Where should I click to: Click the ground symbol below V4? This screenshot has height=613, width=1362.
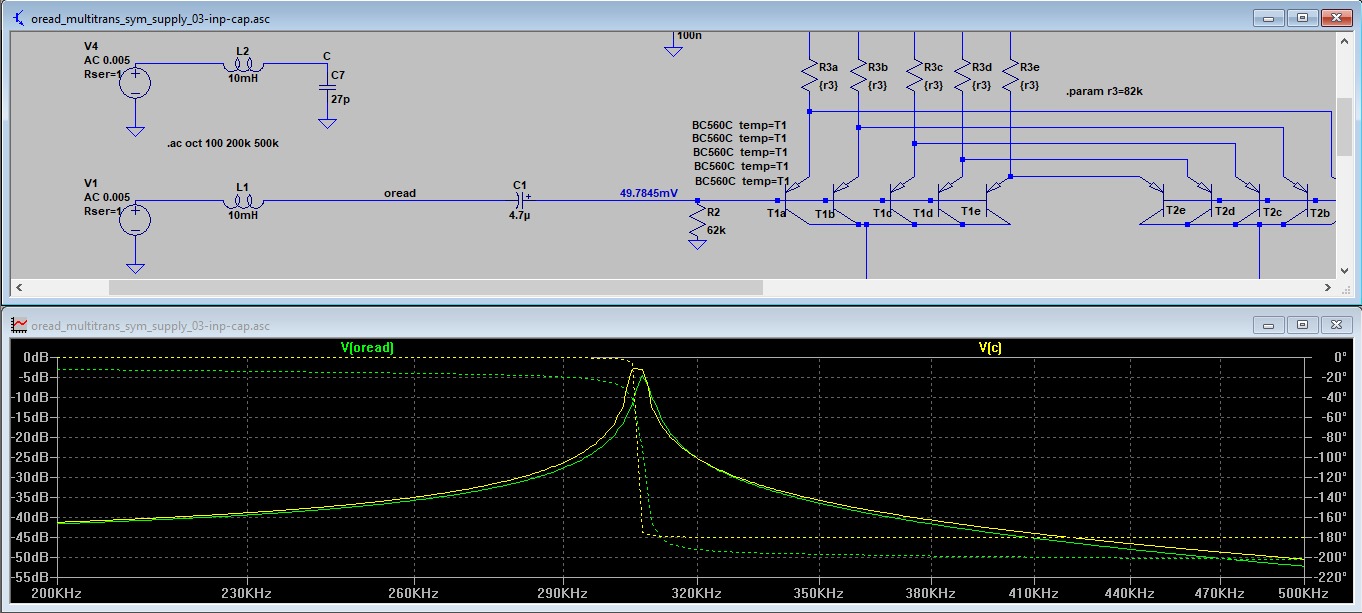(x=135, y=129)
